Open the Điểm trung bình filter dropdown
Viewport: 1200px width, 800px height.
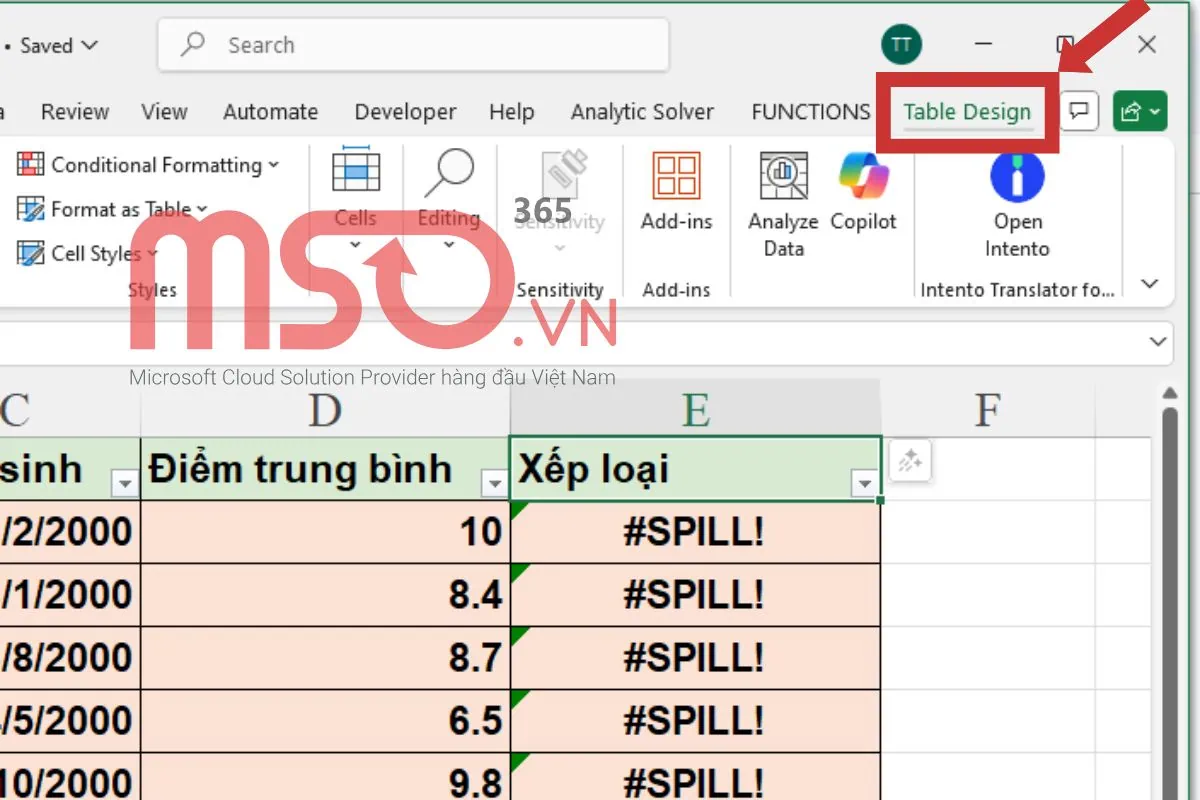494,483
